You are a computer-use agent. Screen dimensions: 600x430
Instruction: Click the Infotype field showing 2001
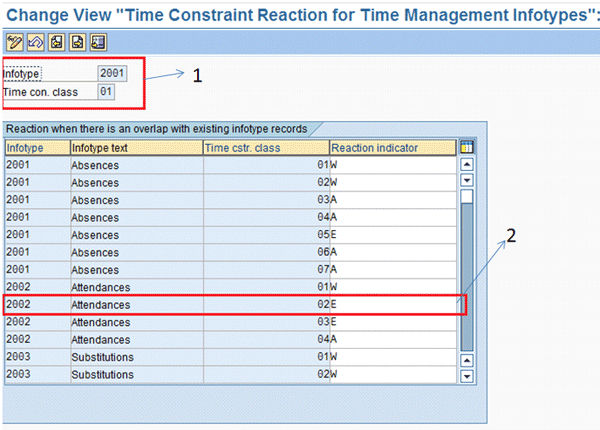click(x=112, y=73)
